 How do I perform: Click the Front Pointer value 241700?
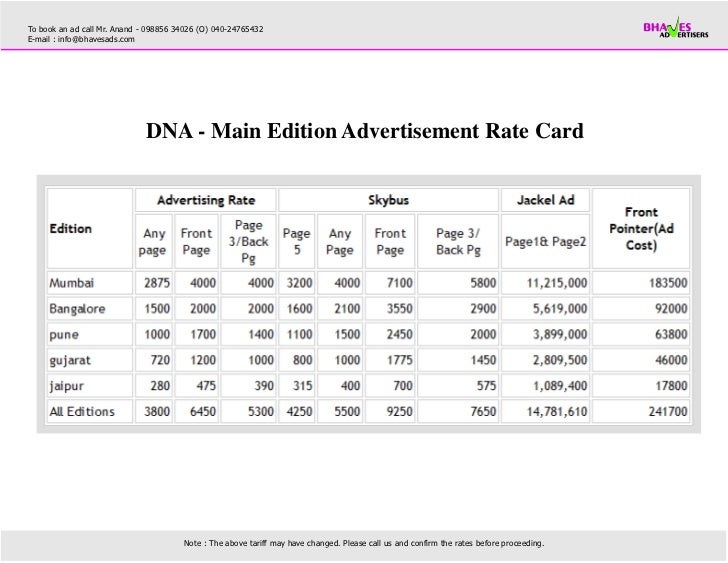668,412
